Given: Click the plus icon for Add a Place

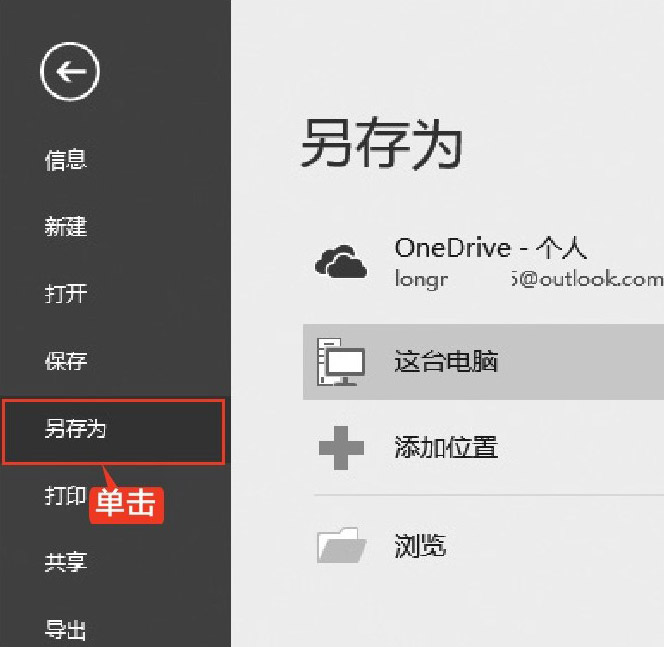Looking at the screenshot, I should click(341, 448).
